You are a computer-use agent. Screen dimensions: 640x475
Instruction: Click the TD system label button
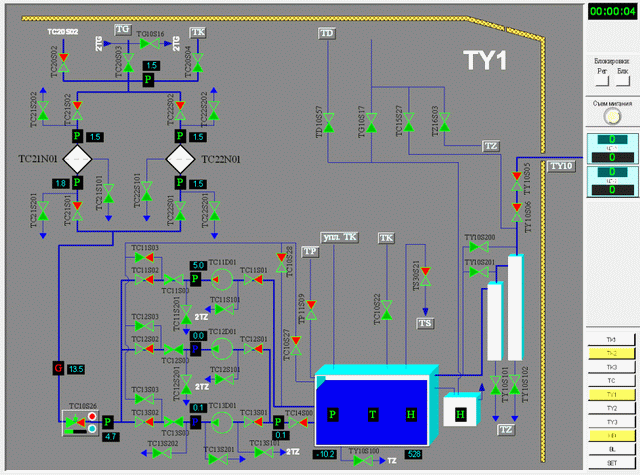point(327,33)
